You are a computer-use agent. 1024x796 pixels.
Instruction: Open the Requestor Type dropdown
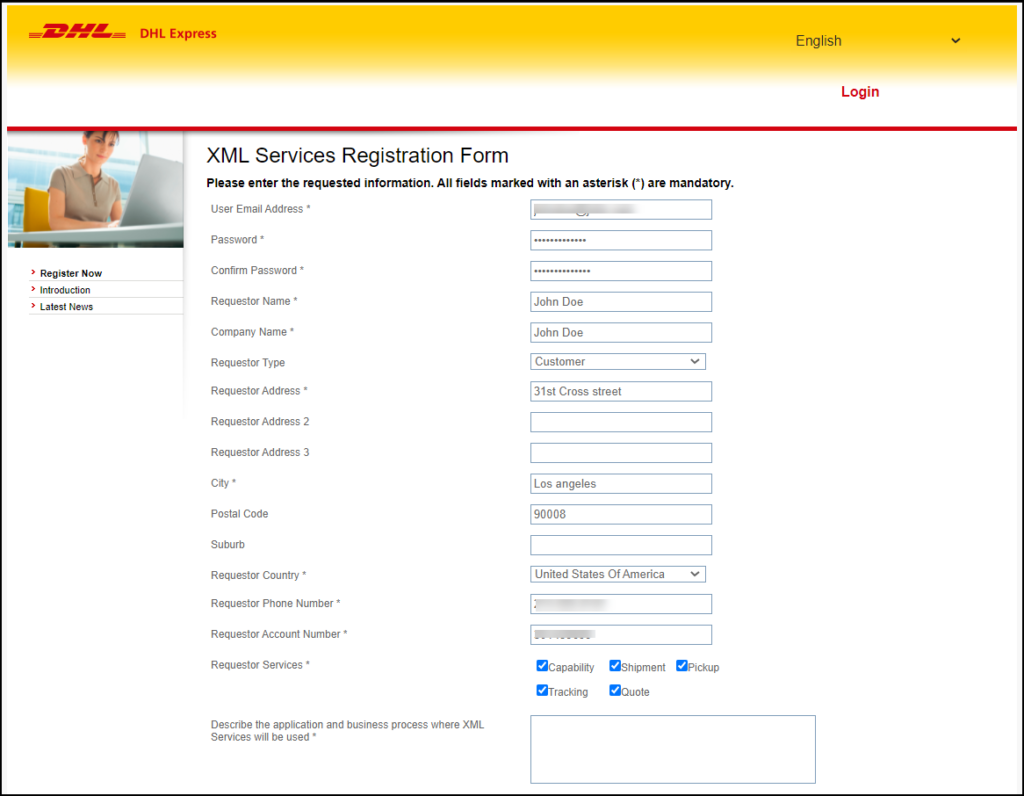point(618,361)
